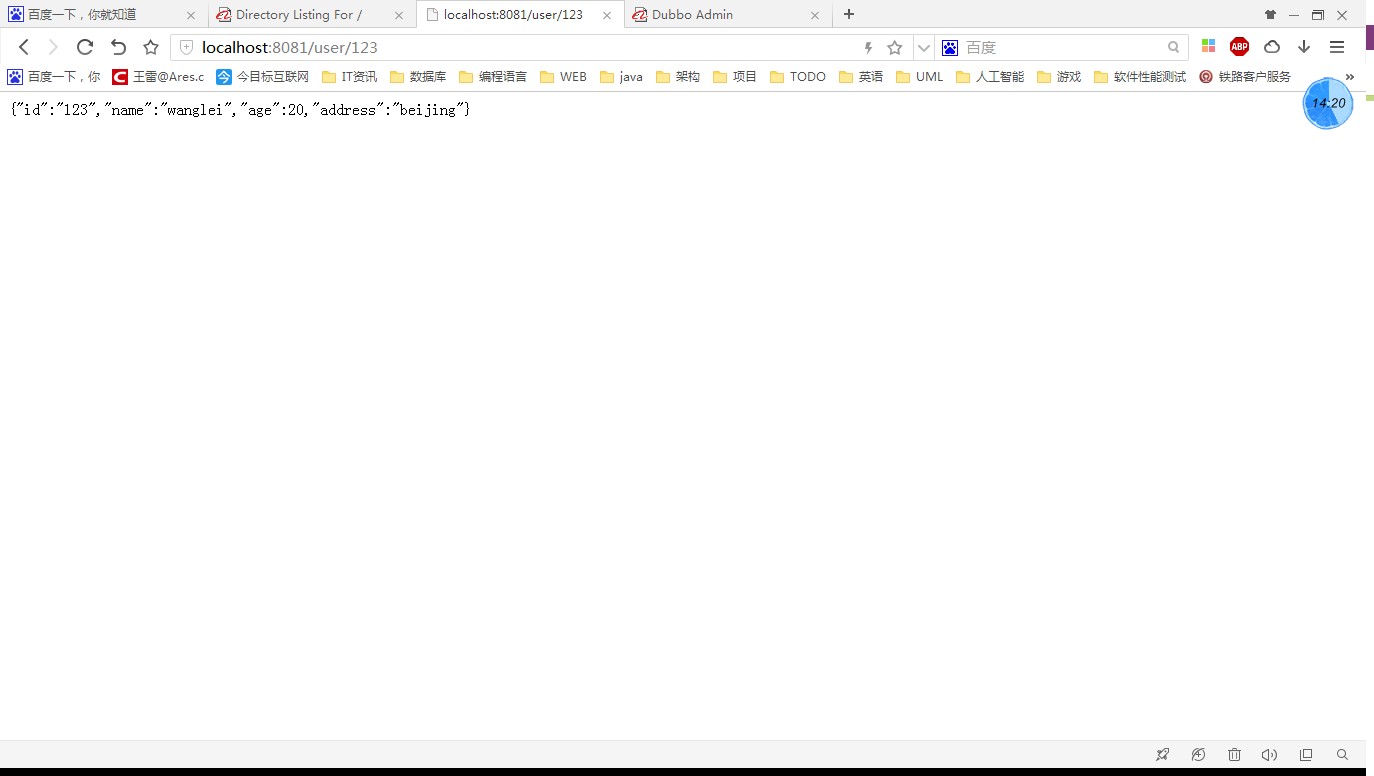Open the Adblock Plus extension

[x=1240, y=46]
